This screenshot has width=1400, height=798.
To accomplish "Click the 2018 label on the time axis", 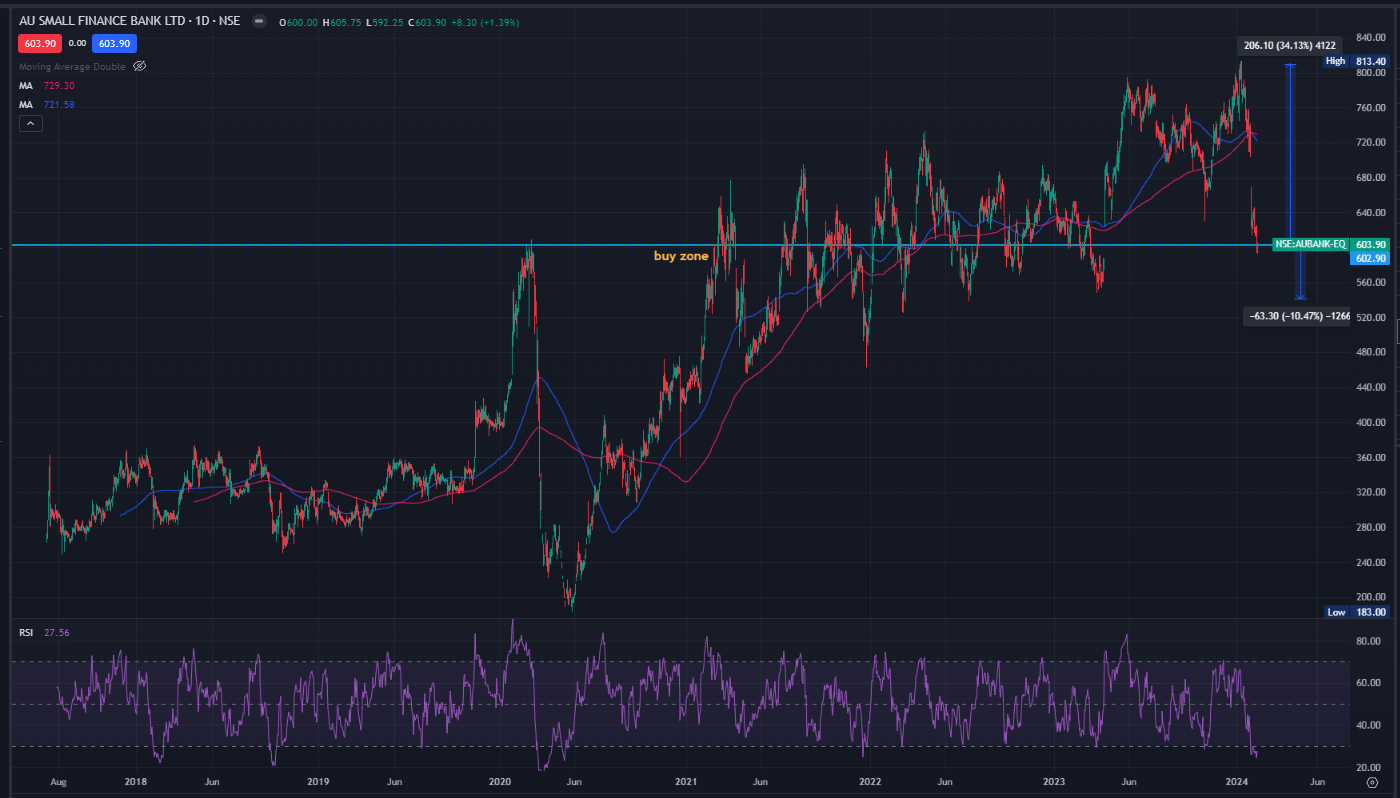I will coord(136,781).
